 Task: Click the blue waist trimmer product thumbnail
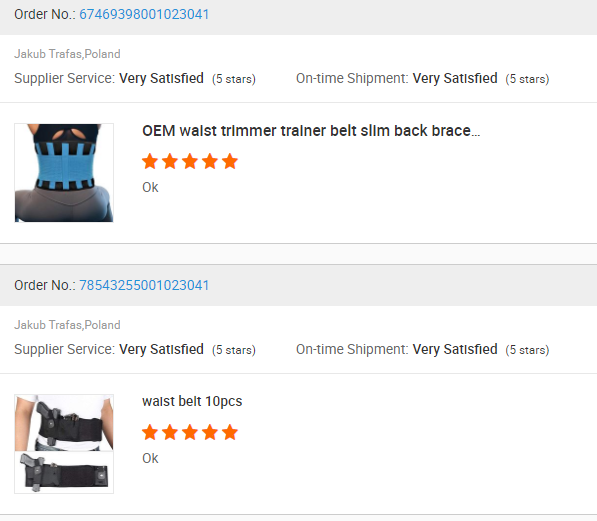(64, 173)
